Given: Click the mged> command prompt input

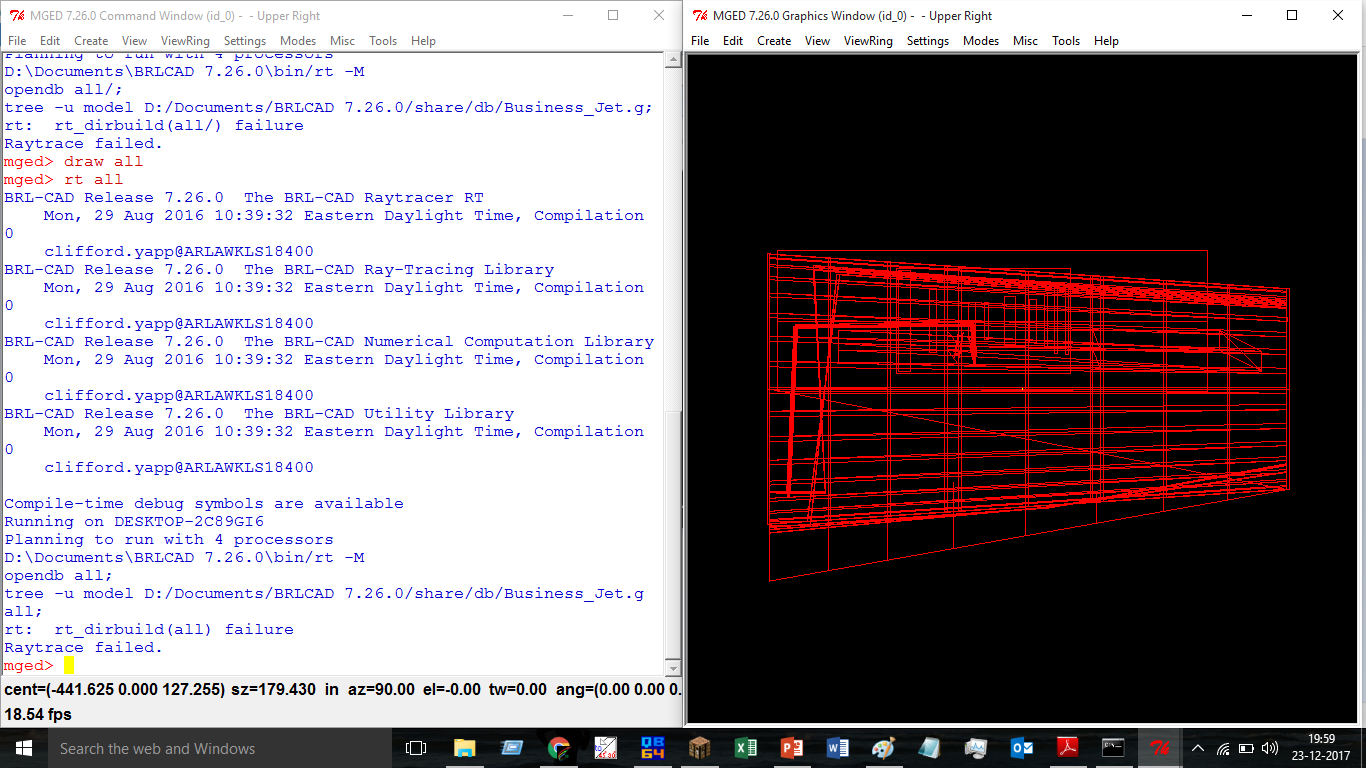Looking at the screenshot, I should click(68, 666).
